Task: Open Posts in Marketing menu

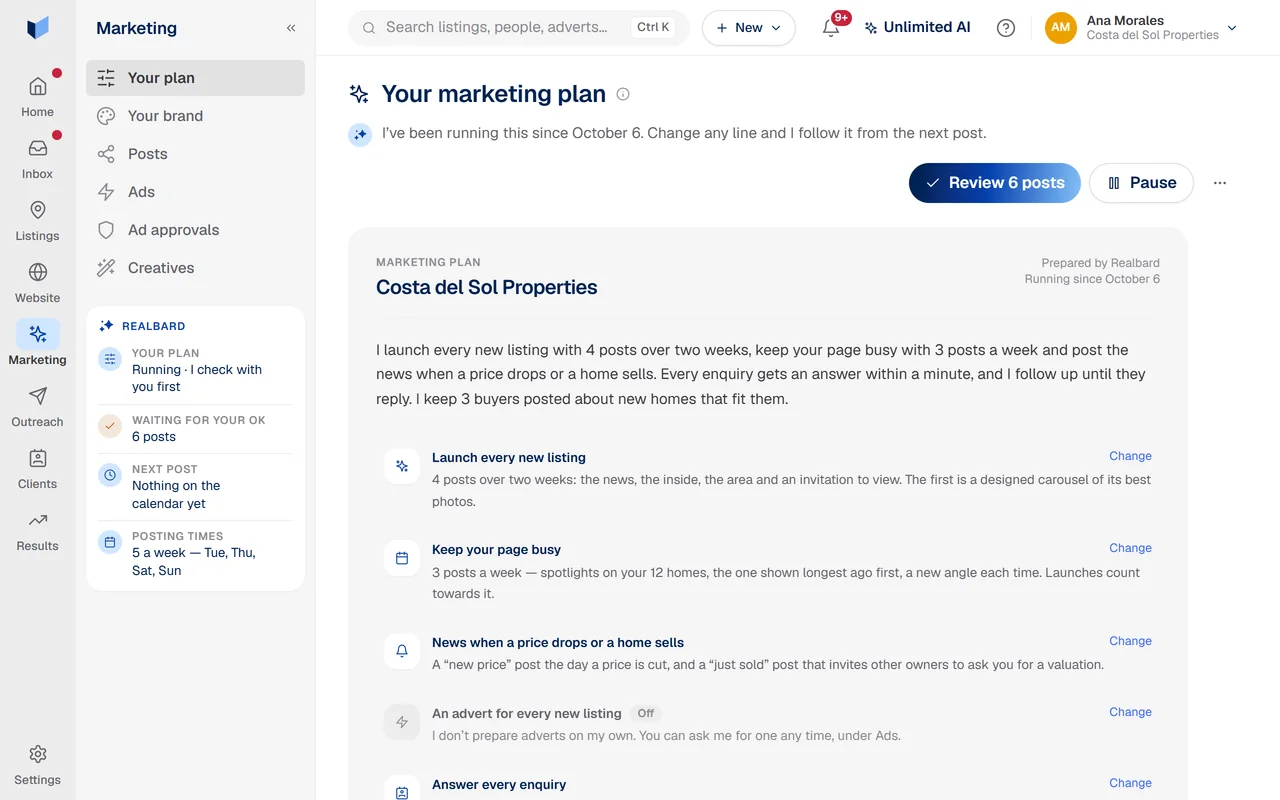Action: pos(195,154)
